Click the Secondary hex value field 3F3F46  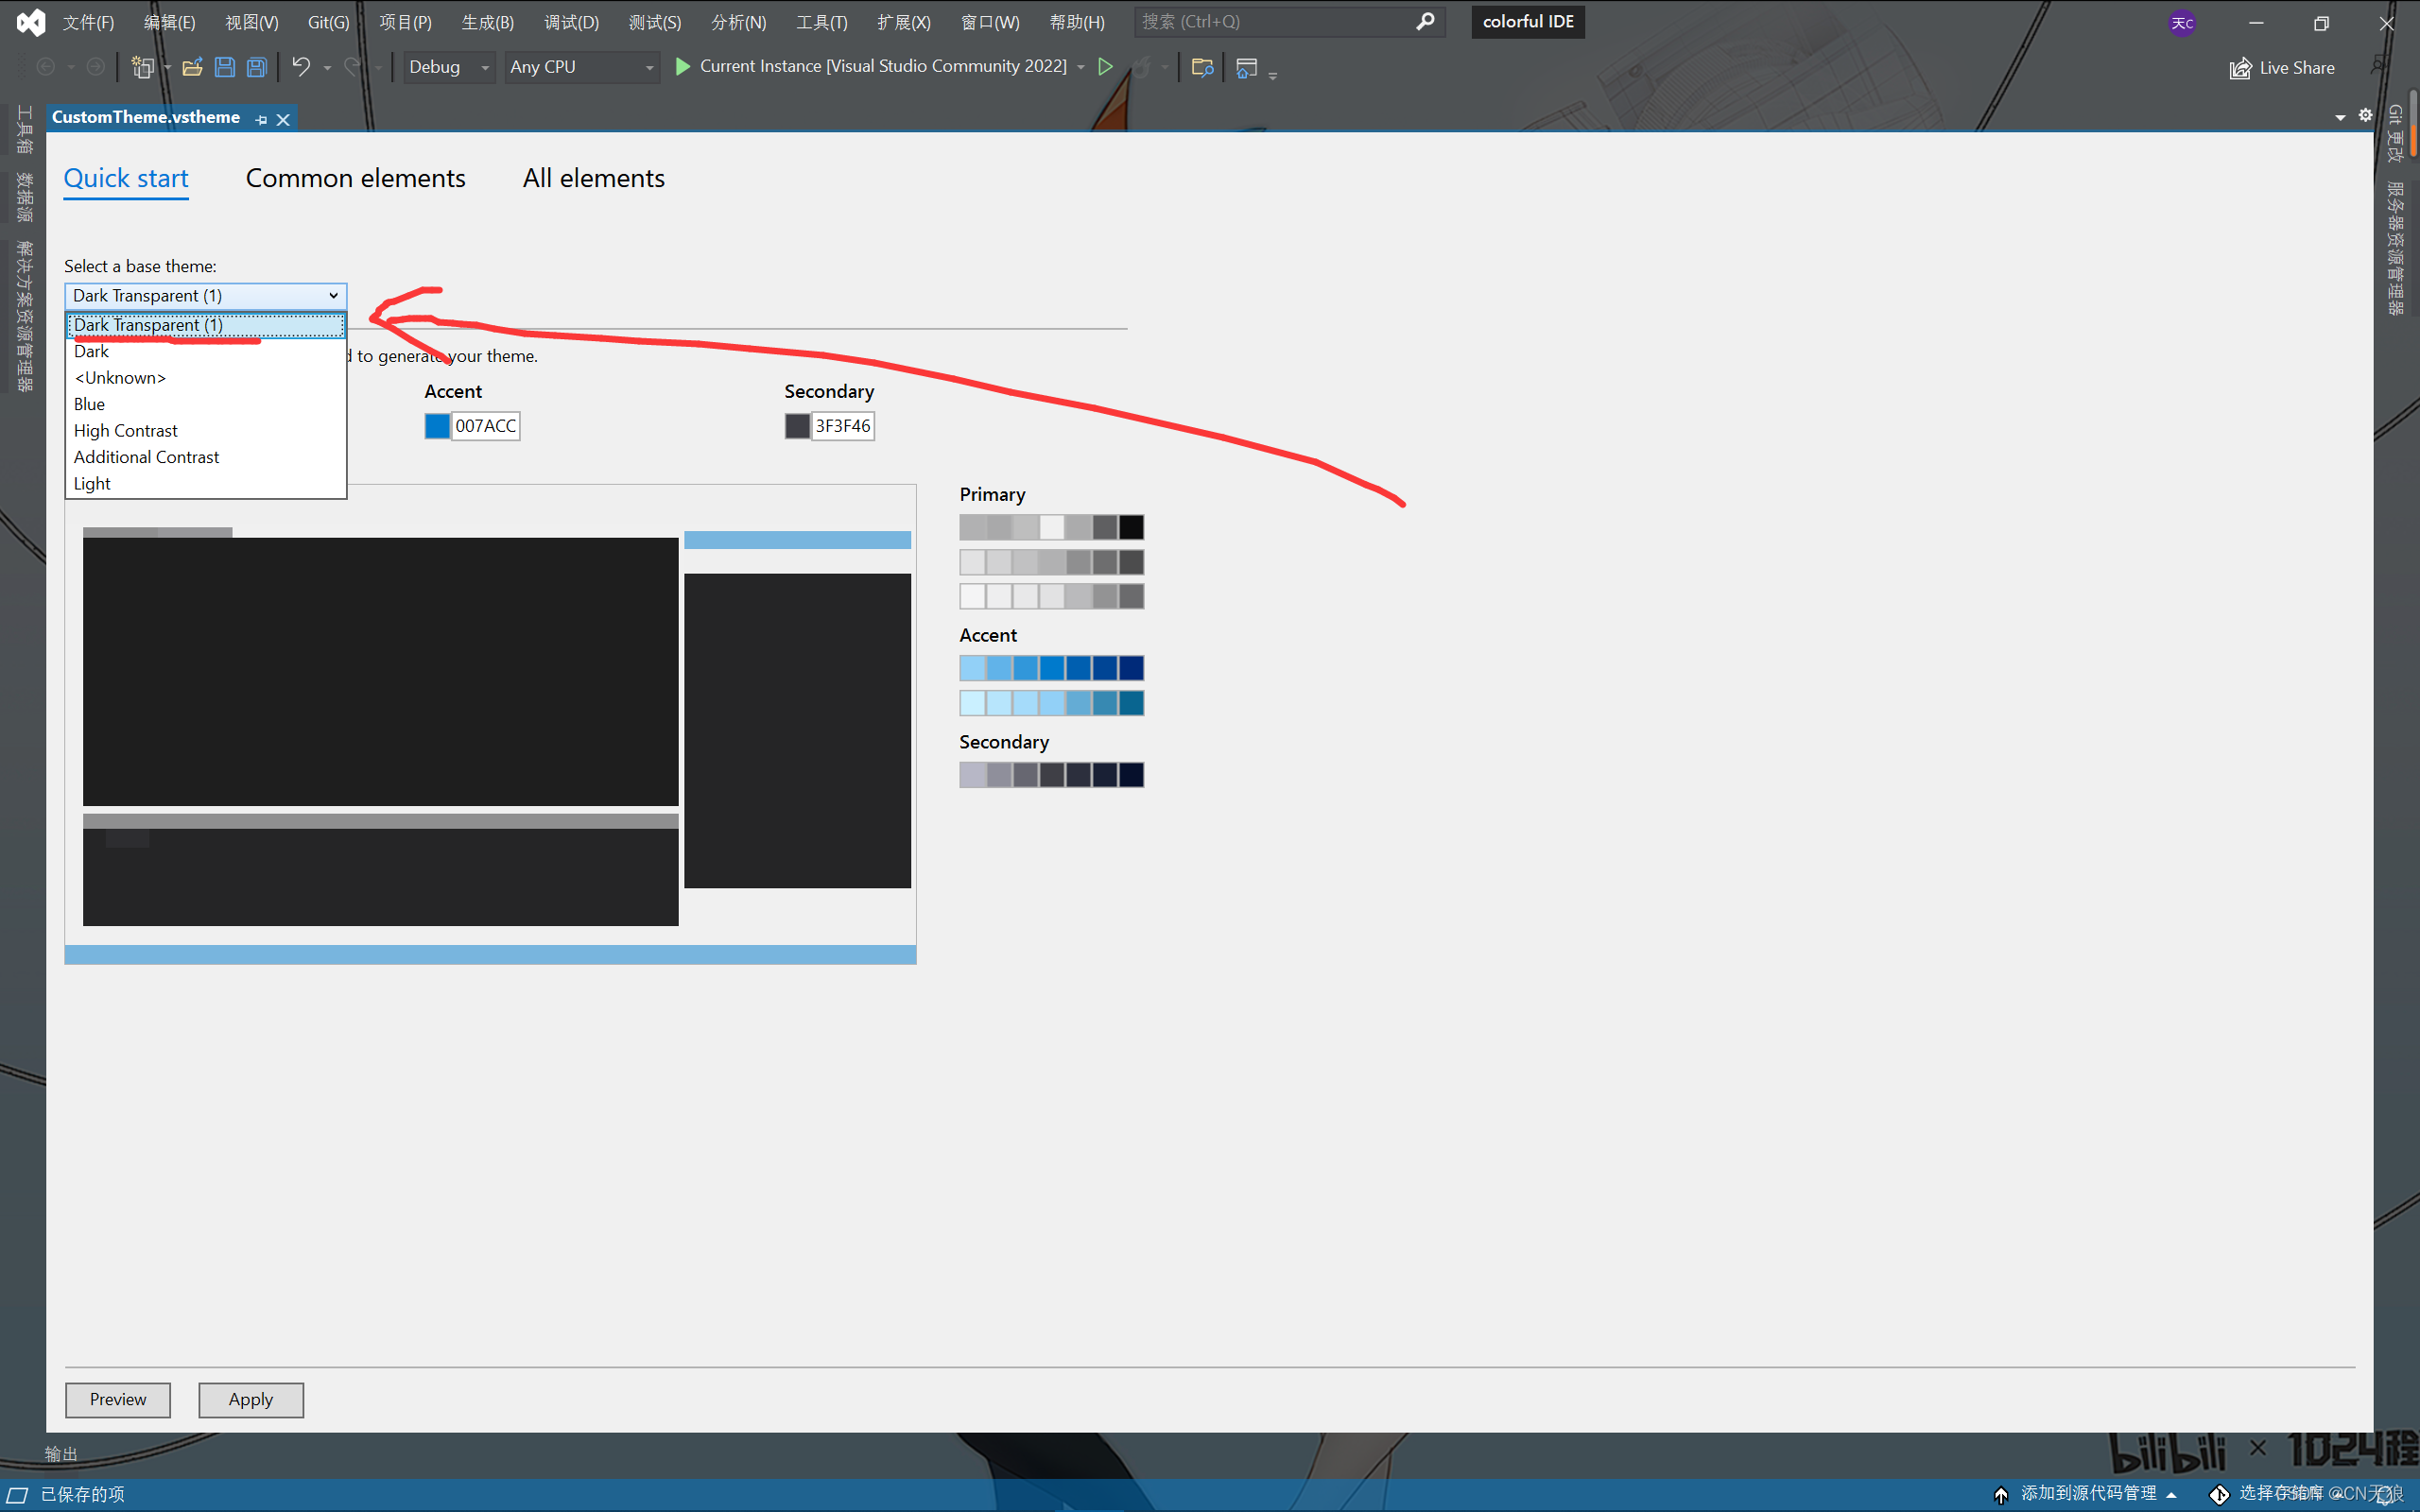(x=842, y=426)
